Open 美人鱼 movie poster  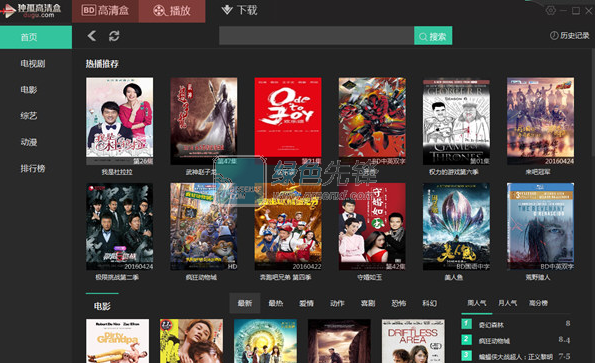point(456,226)
